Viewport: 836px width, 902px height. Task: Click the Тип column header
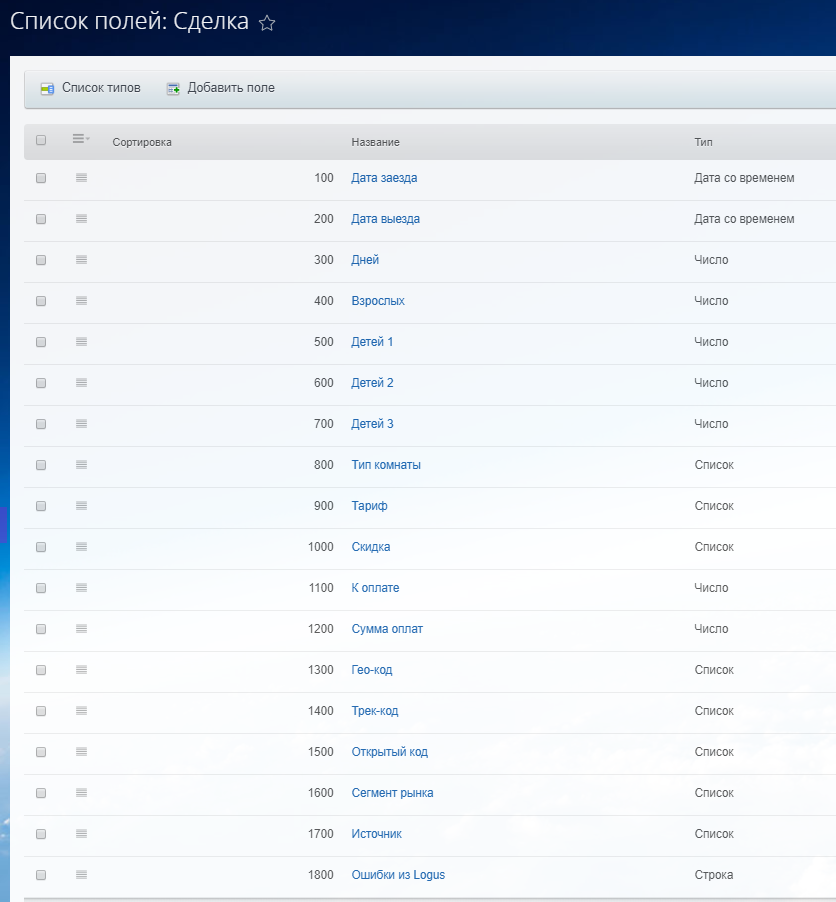point(703,142)
